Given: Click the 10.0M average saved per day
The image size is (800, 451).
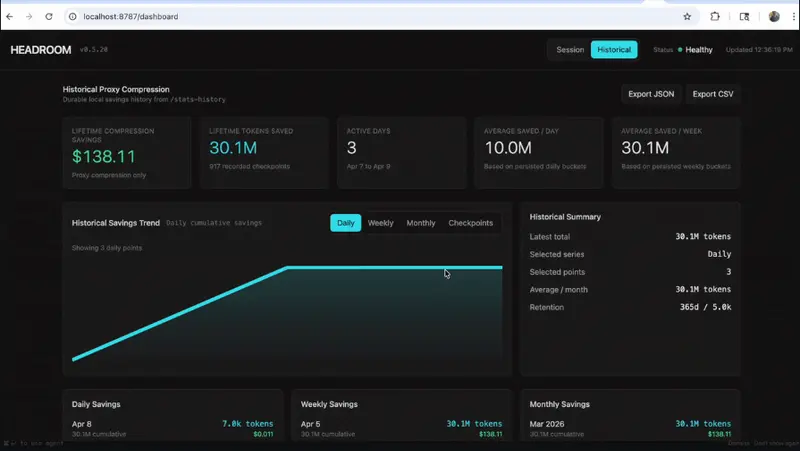Looking at the screenshot, I should [x=508, y=148].
